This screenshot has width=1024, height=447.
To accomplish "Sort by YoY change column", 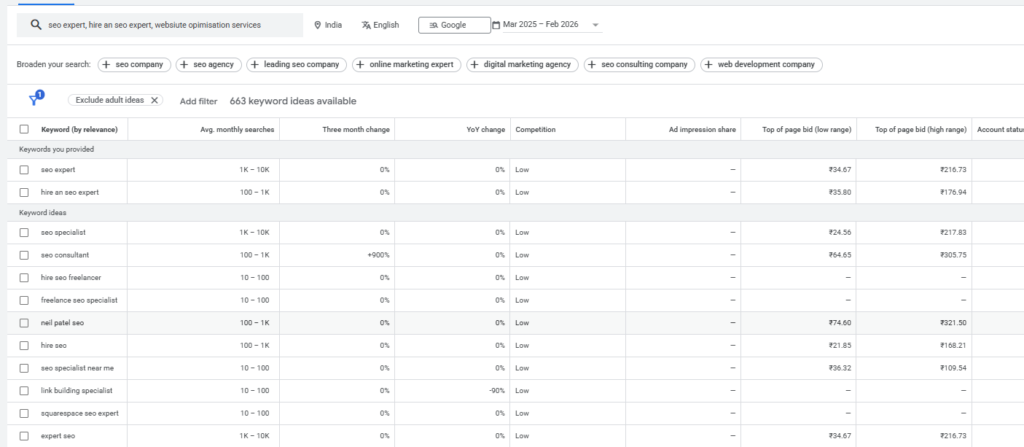I will click(487, 129).
